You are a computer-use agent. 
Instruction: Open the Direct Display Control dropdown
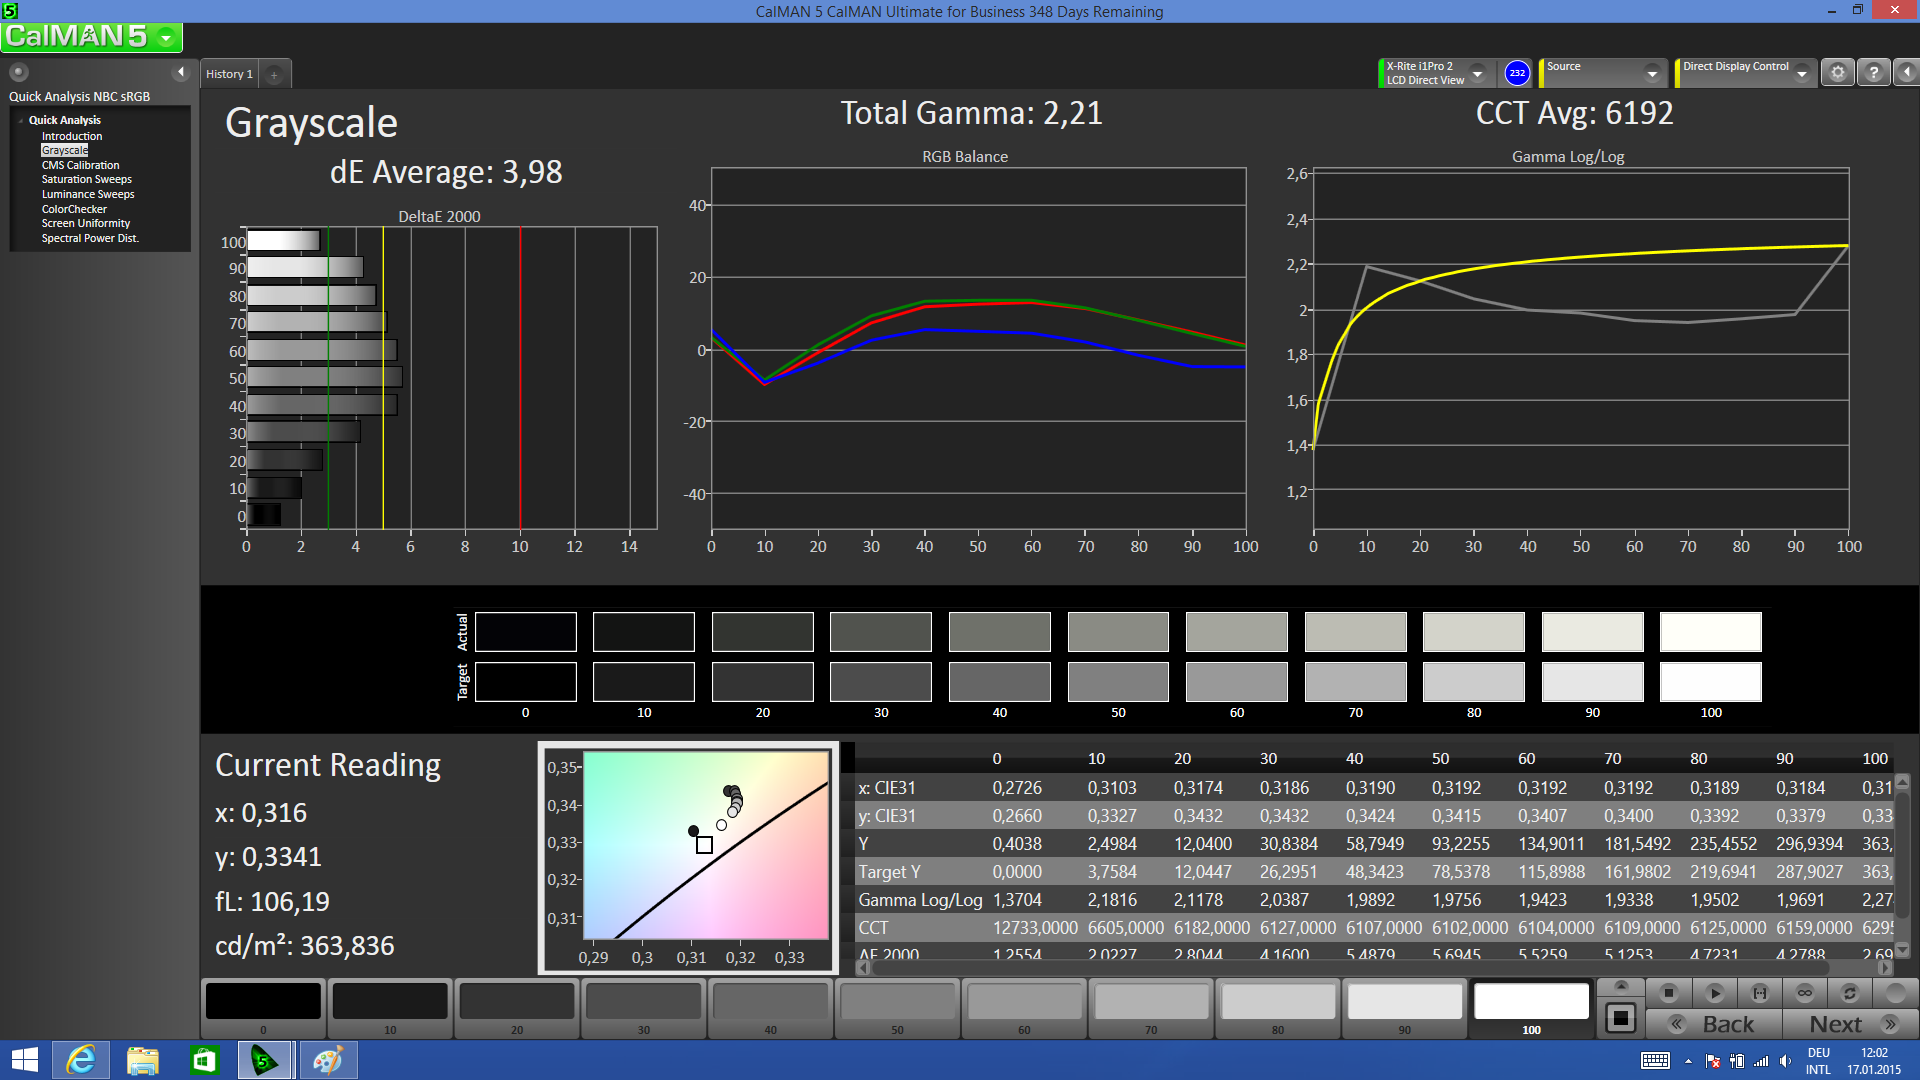[x=1801, y=74]
